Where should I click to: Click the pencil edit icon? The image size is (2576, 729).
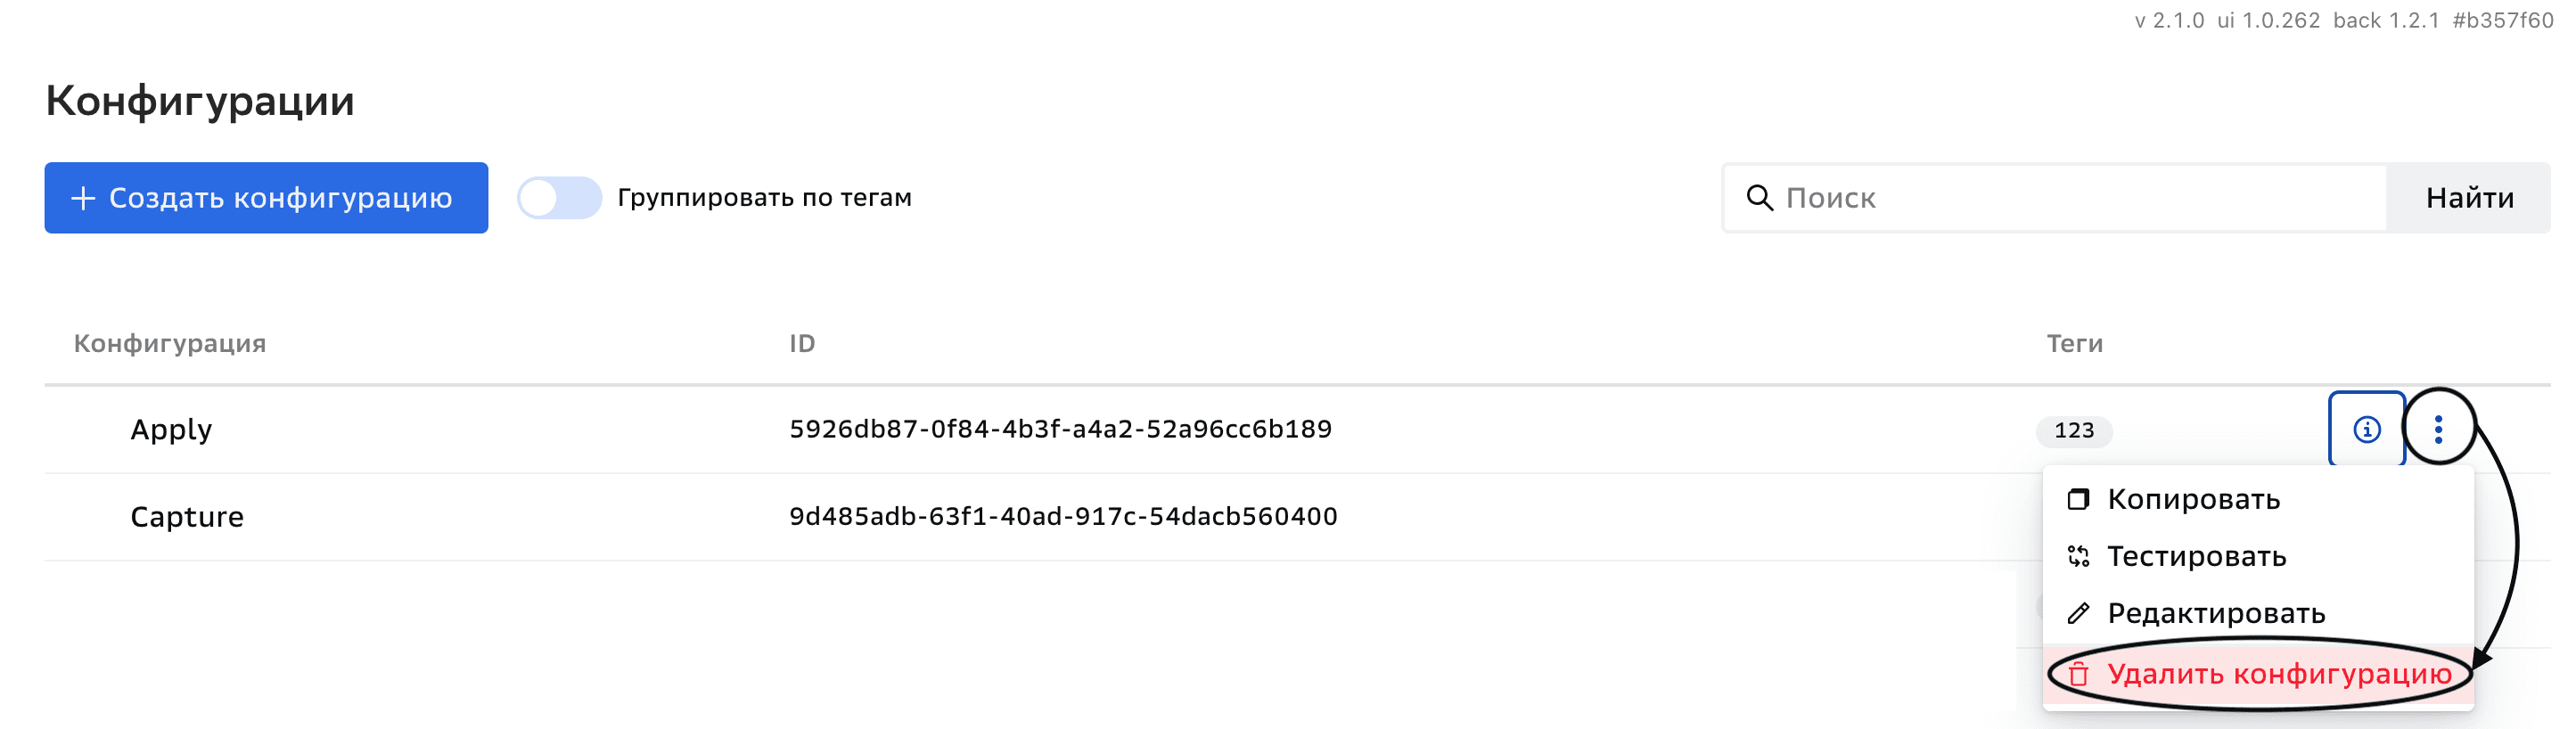pos(2078,613)
